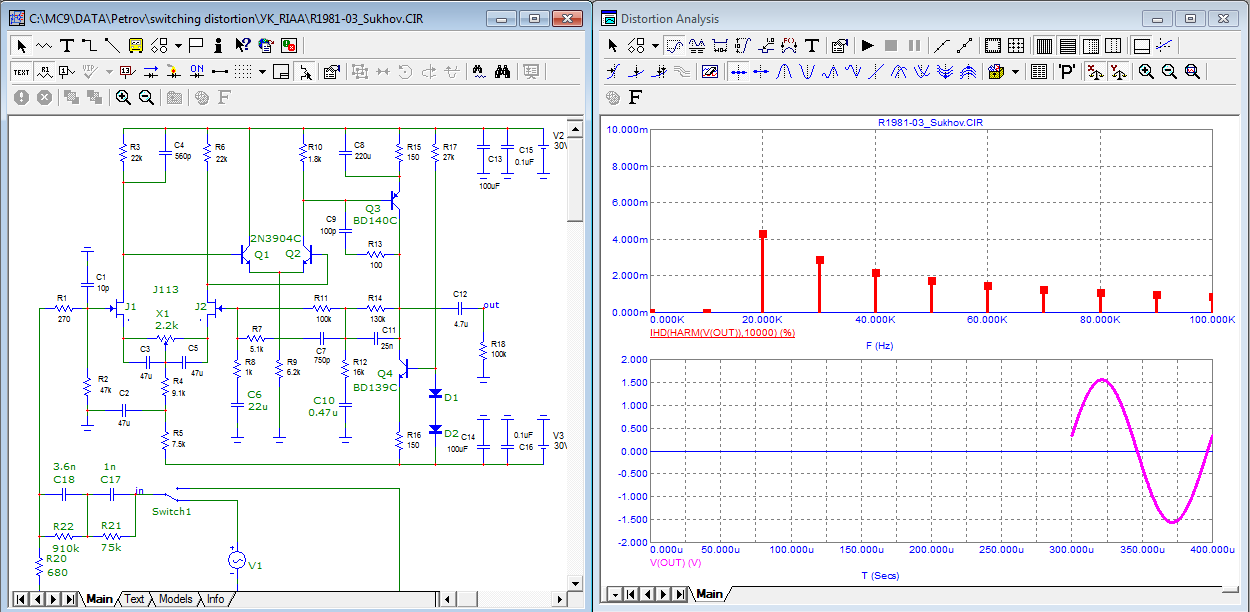The image size is (1250, 612).
Task: Select the orthogonal wire tool
Action: pyautogui.click(x=89, y=45)
